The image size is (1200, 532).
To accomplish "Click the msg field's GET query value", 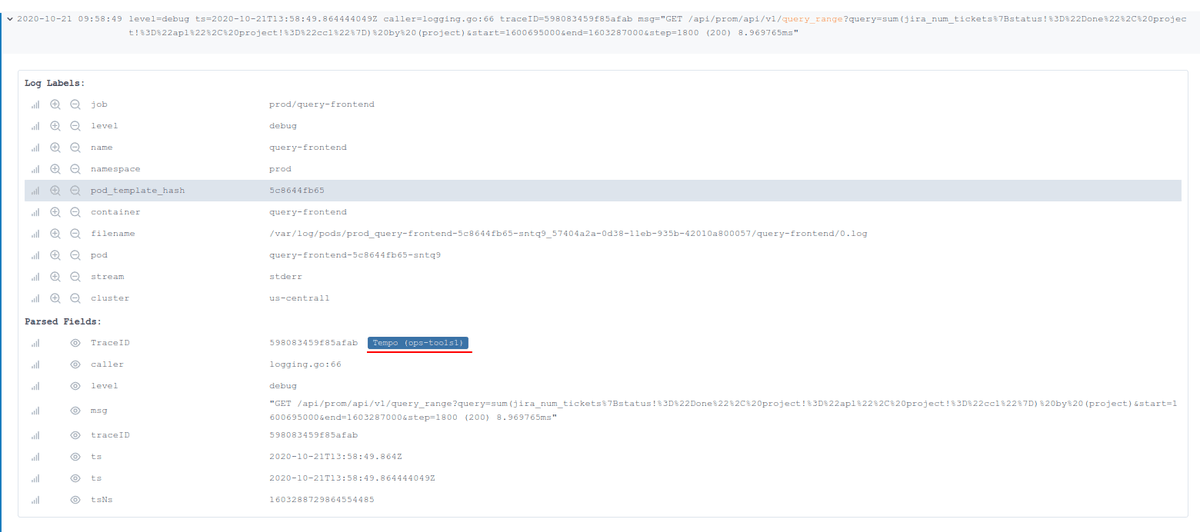I will click(723, 409).
